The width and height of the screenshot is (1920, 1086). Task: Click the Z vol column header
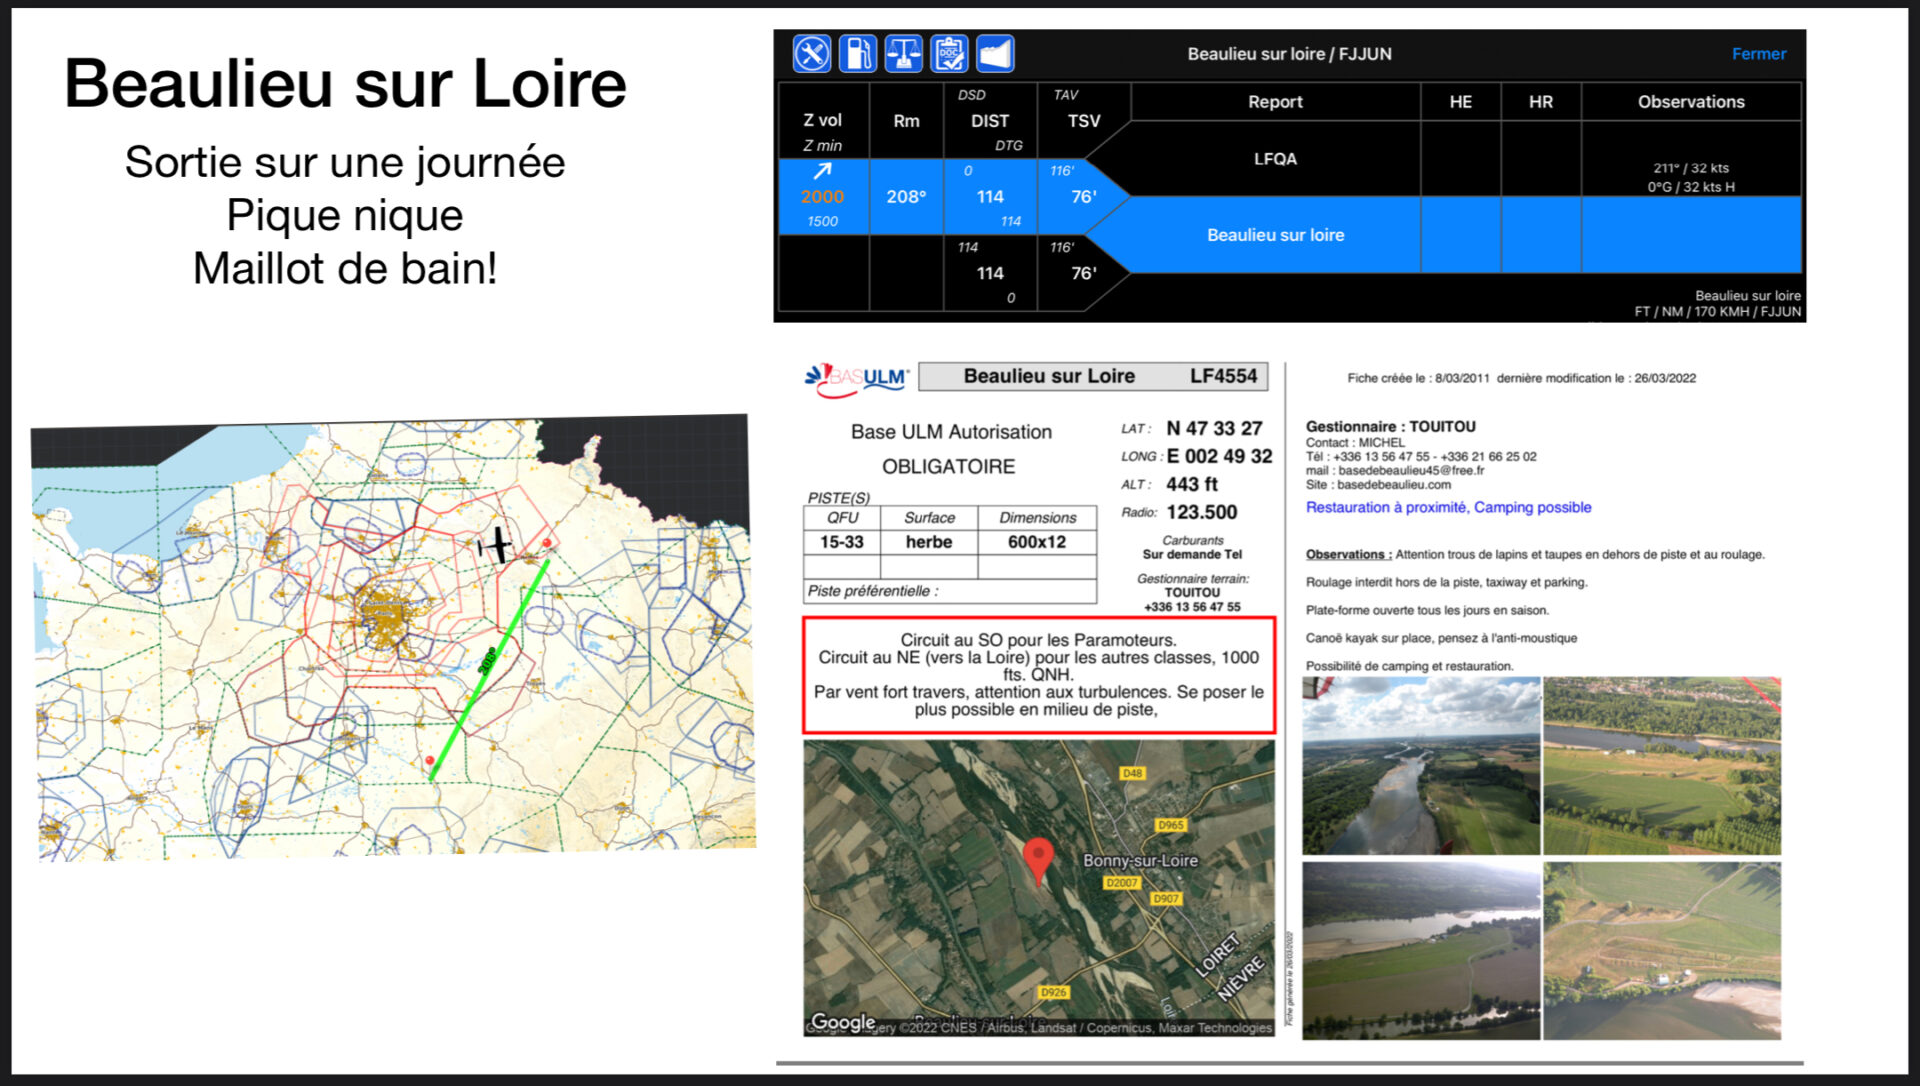pos(822,120)
